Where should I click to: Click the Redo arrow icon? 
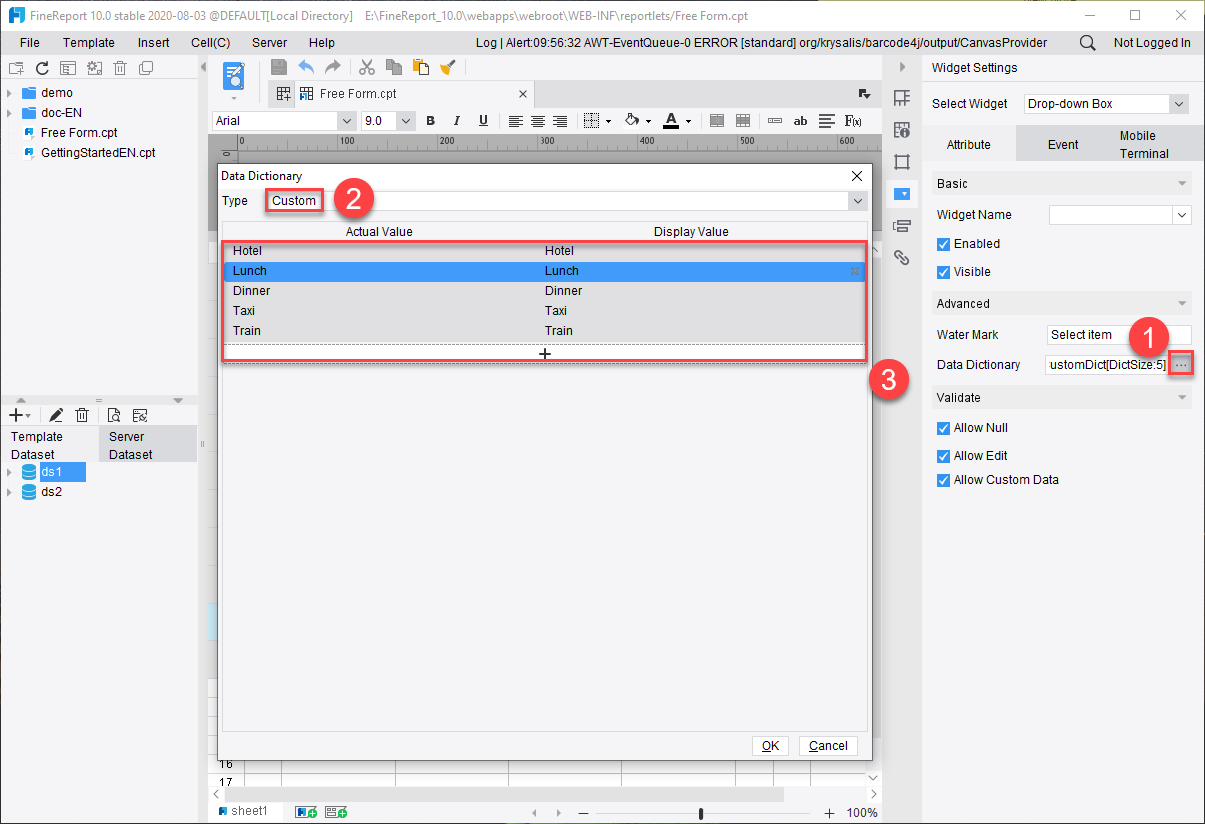(332, 67)
